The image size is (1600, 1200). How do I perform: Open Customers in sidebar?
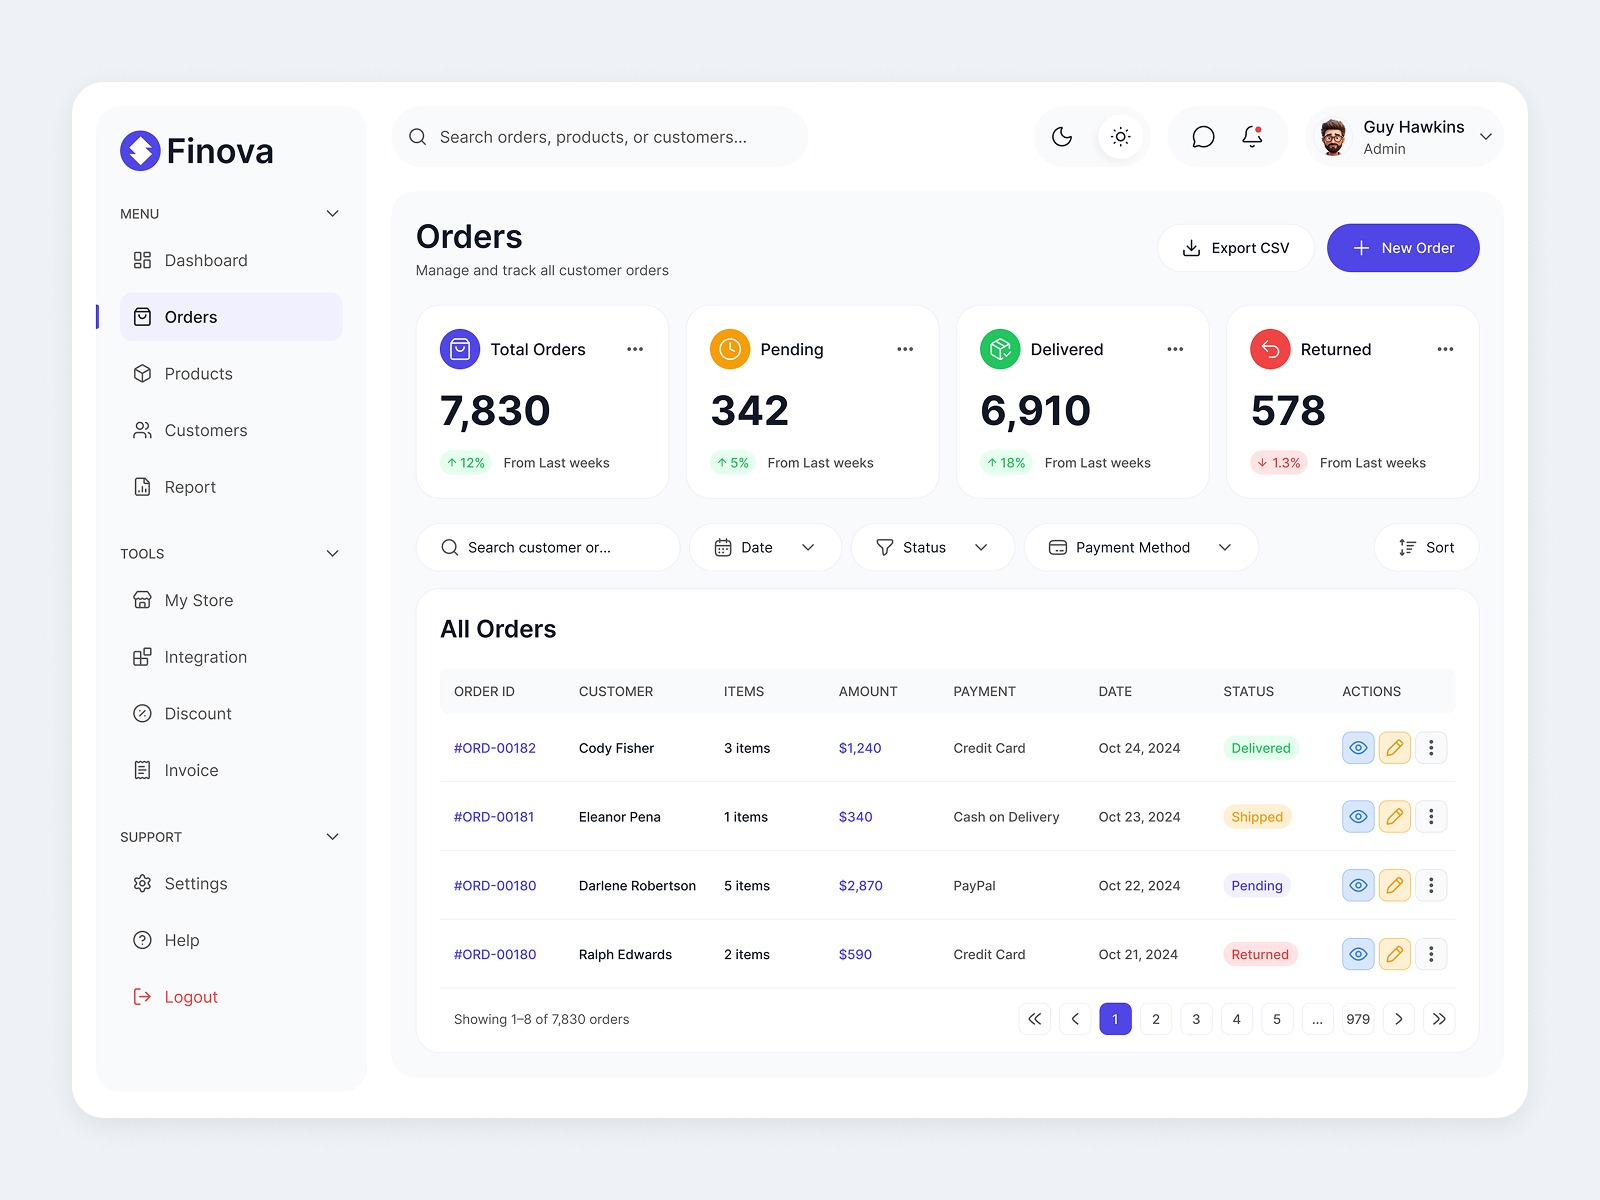point(231,430)
